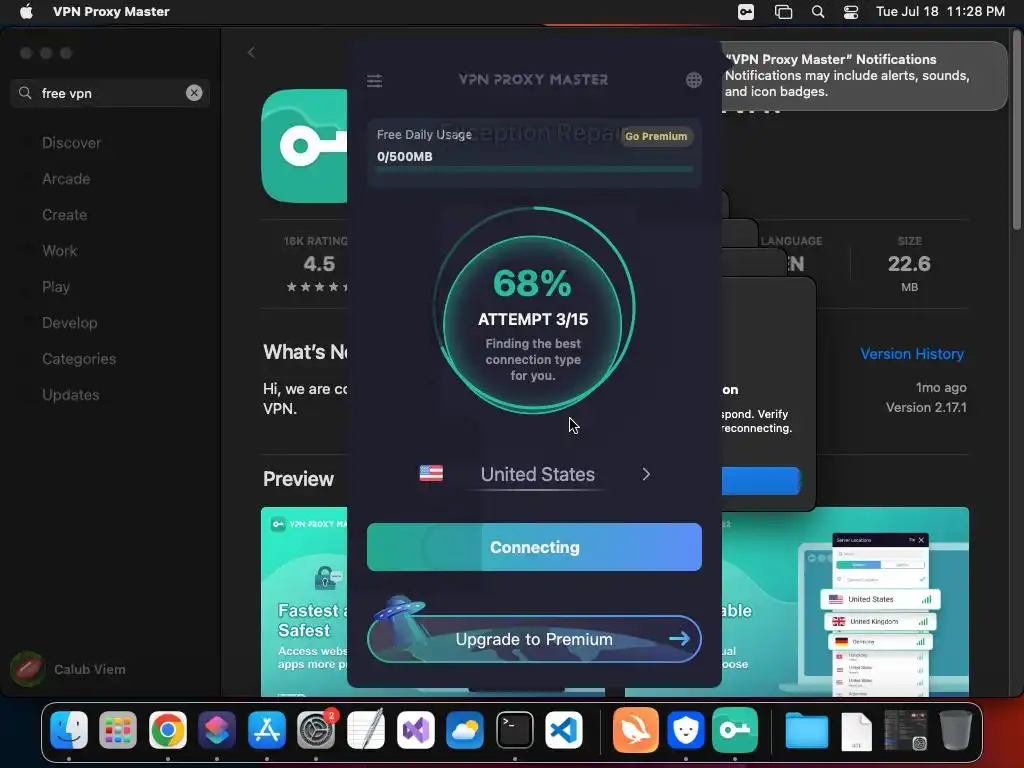Open Visual Studio Code from the Dock
The height and width of the screenshot is (768, 1024).
coord(564,729)
